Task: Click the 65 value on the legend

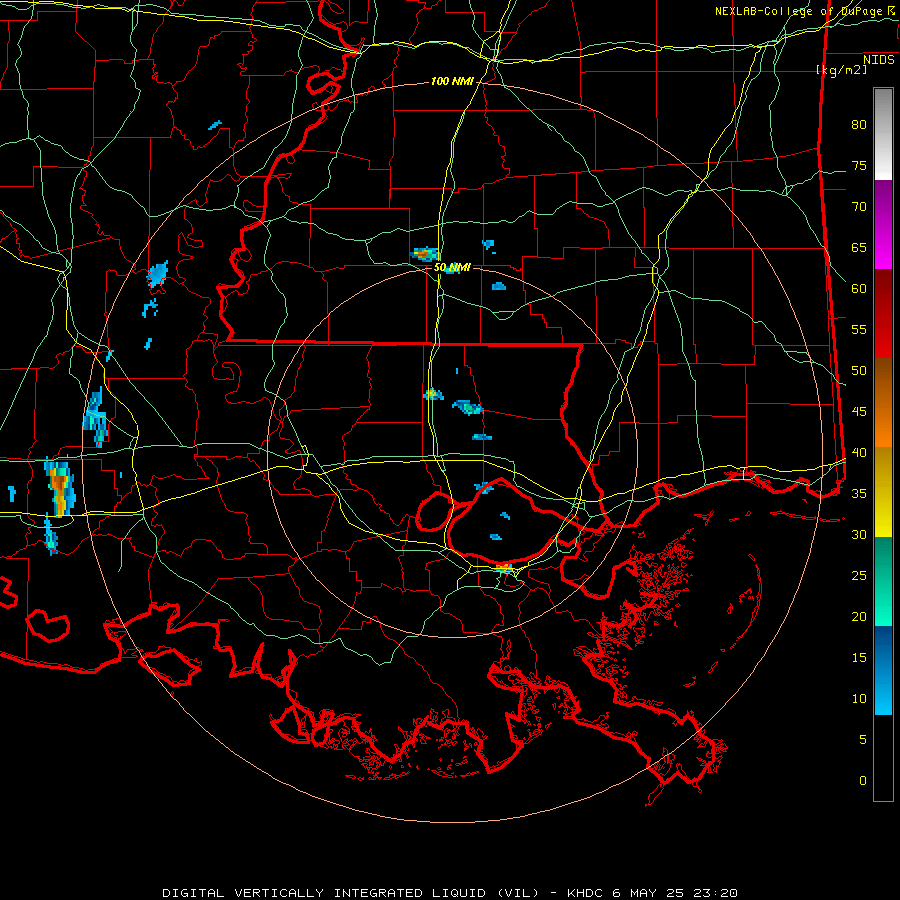Action: pos(859,248)
